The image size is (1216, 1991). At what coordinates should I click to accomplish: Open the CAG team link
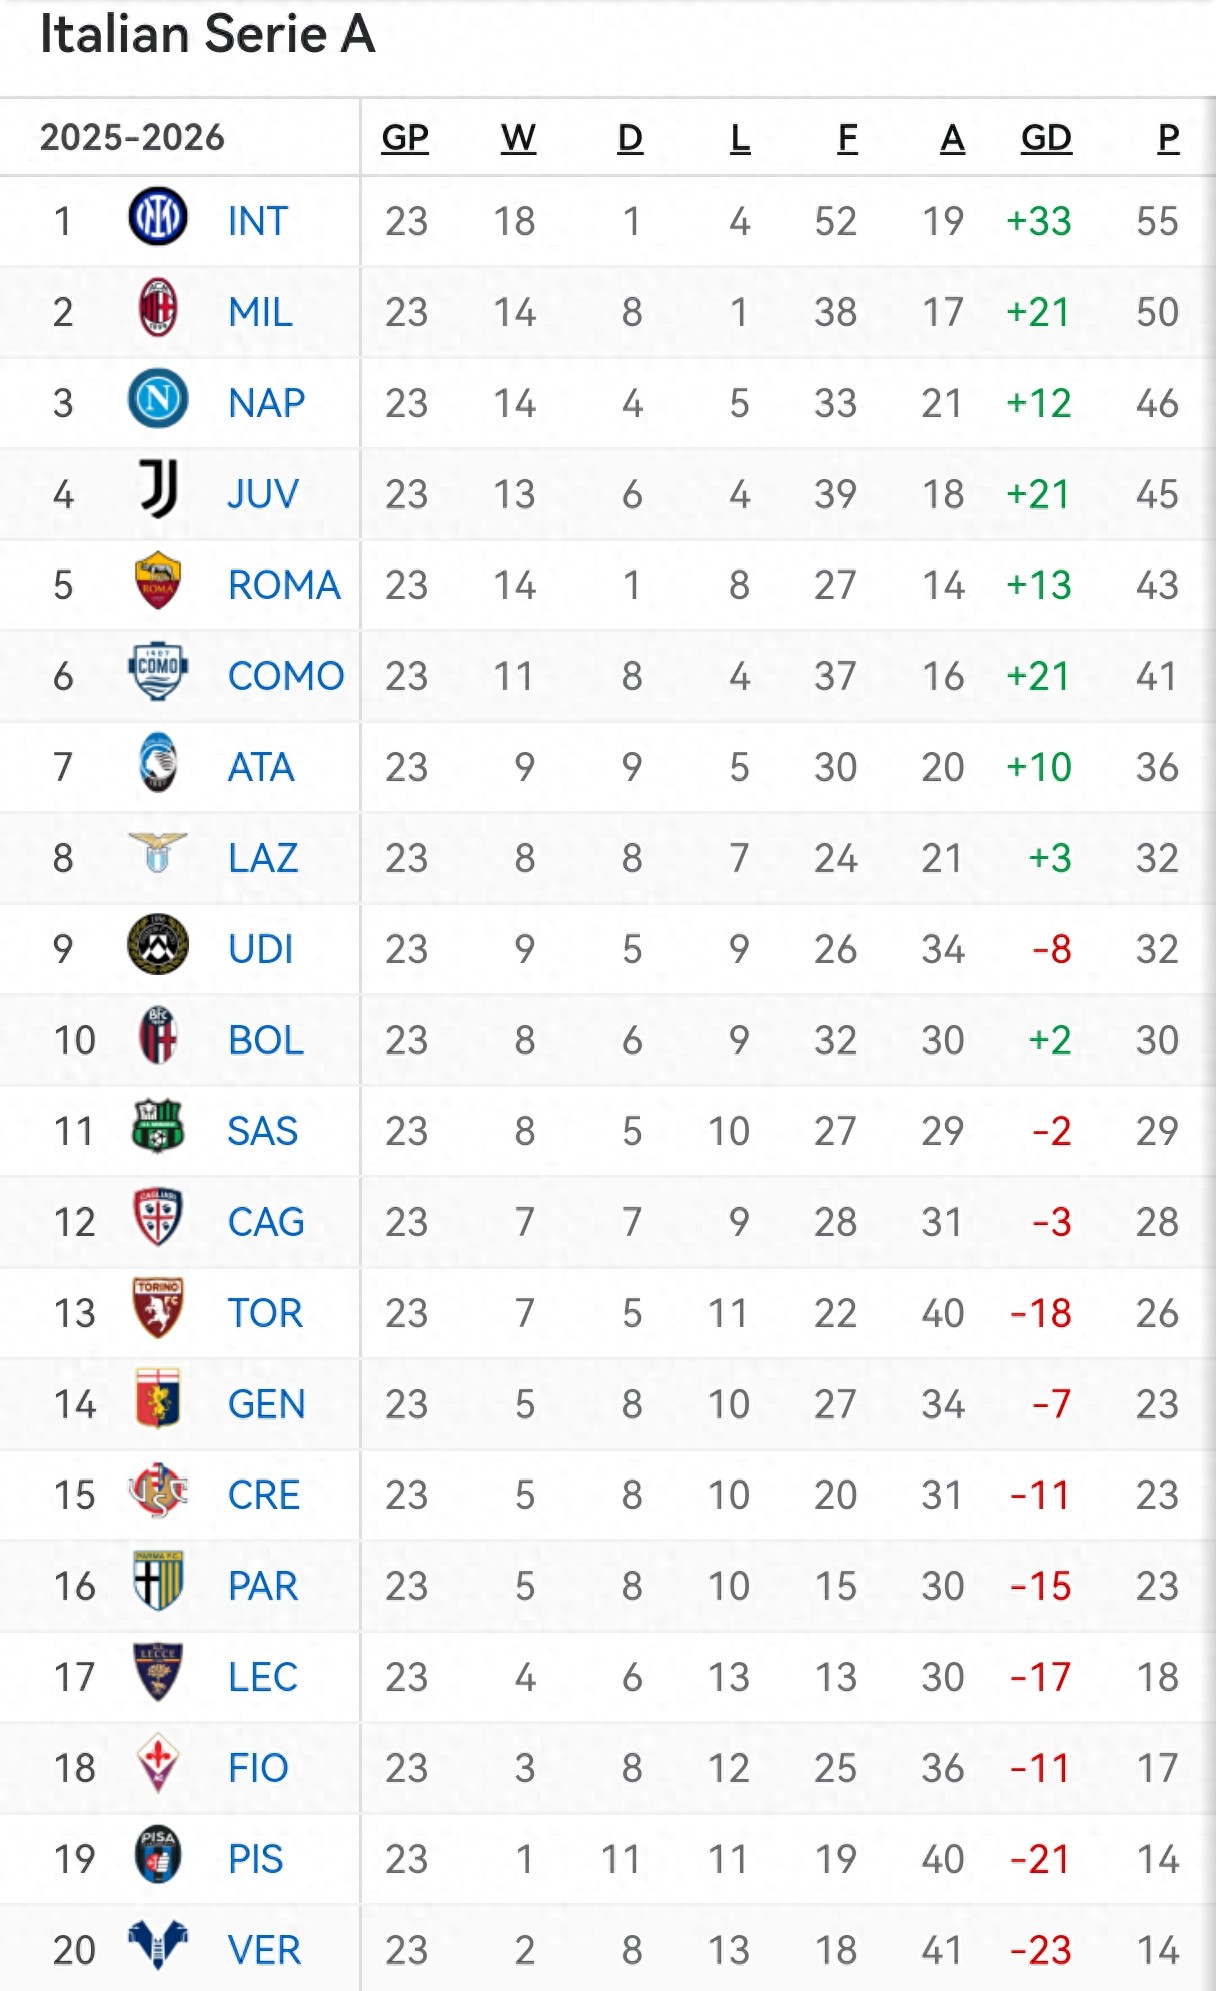266,1222
